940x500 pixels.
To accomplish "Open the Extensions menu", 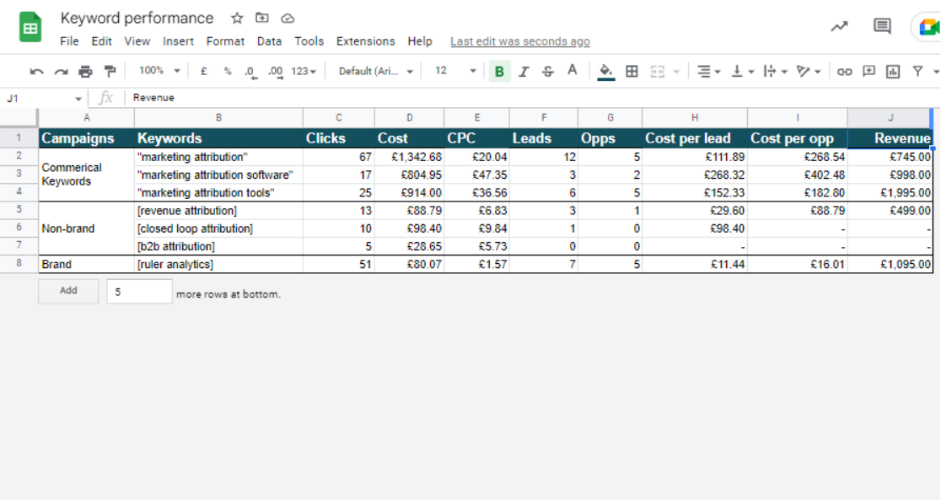I will 365,41.
